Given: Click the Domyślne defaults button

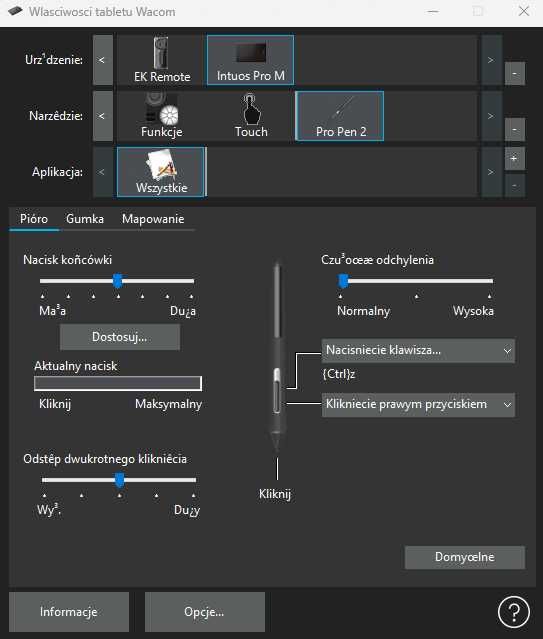Looking at the screenshot, I should tap(465, 557).
